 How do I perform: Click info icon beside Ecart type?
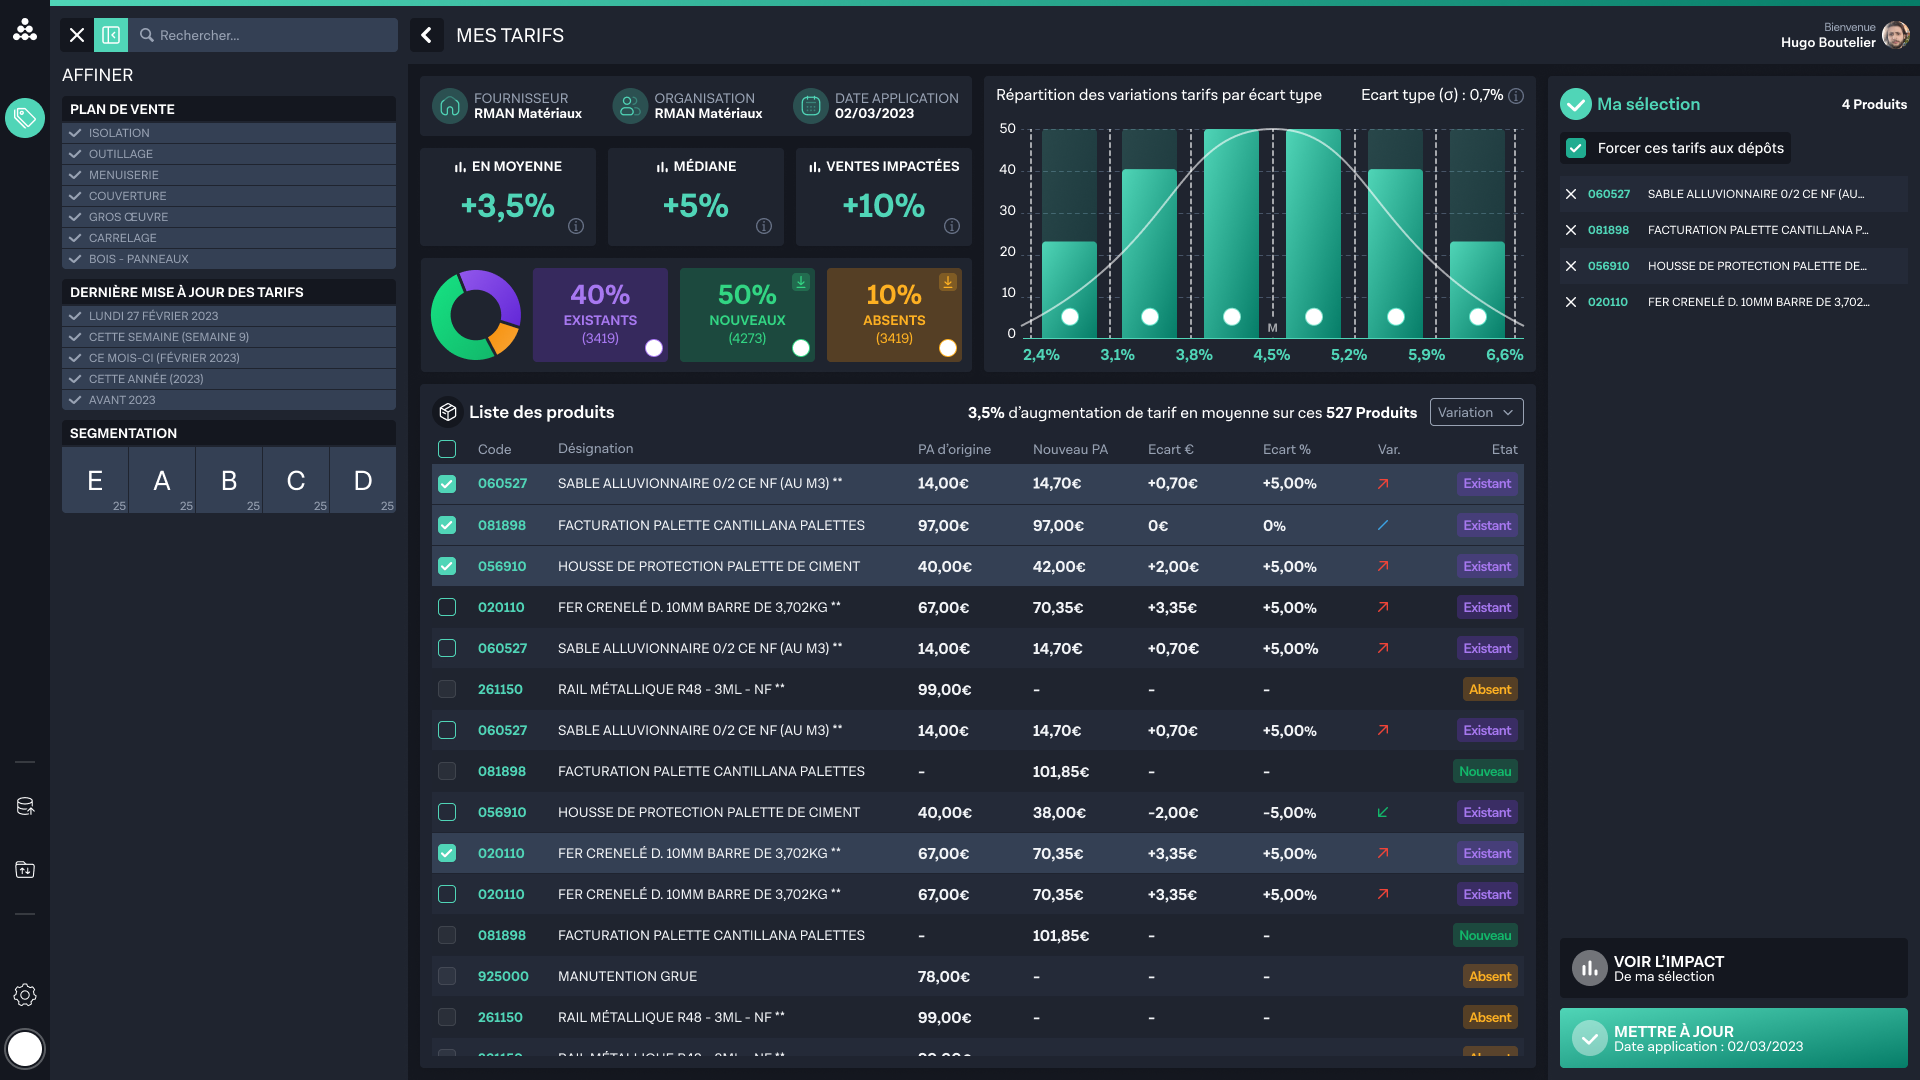click(x=1516, y=96)
